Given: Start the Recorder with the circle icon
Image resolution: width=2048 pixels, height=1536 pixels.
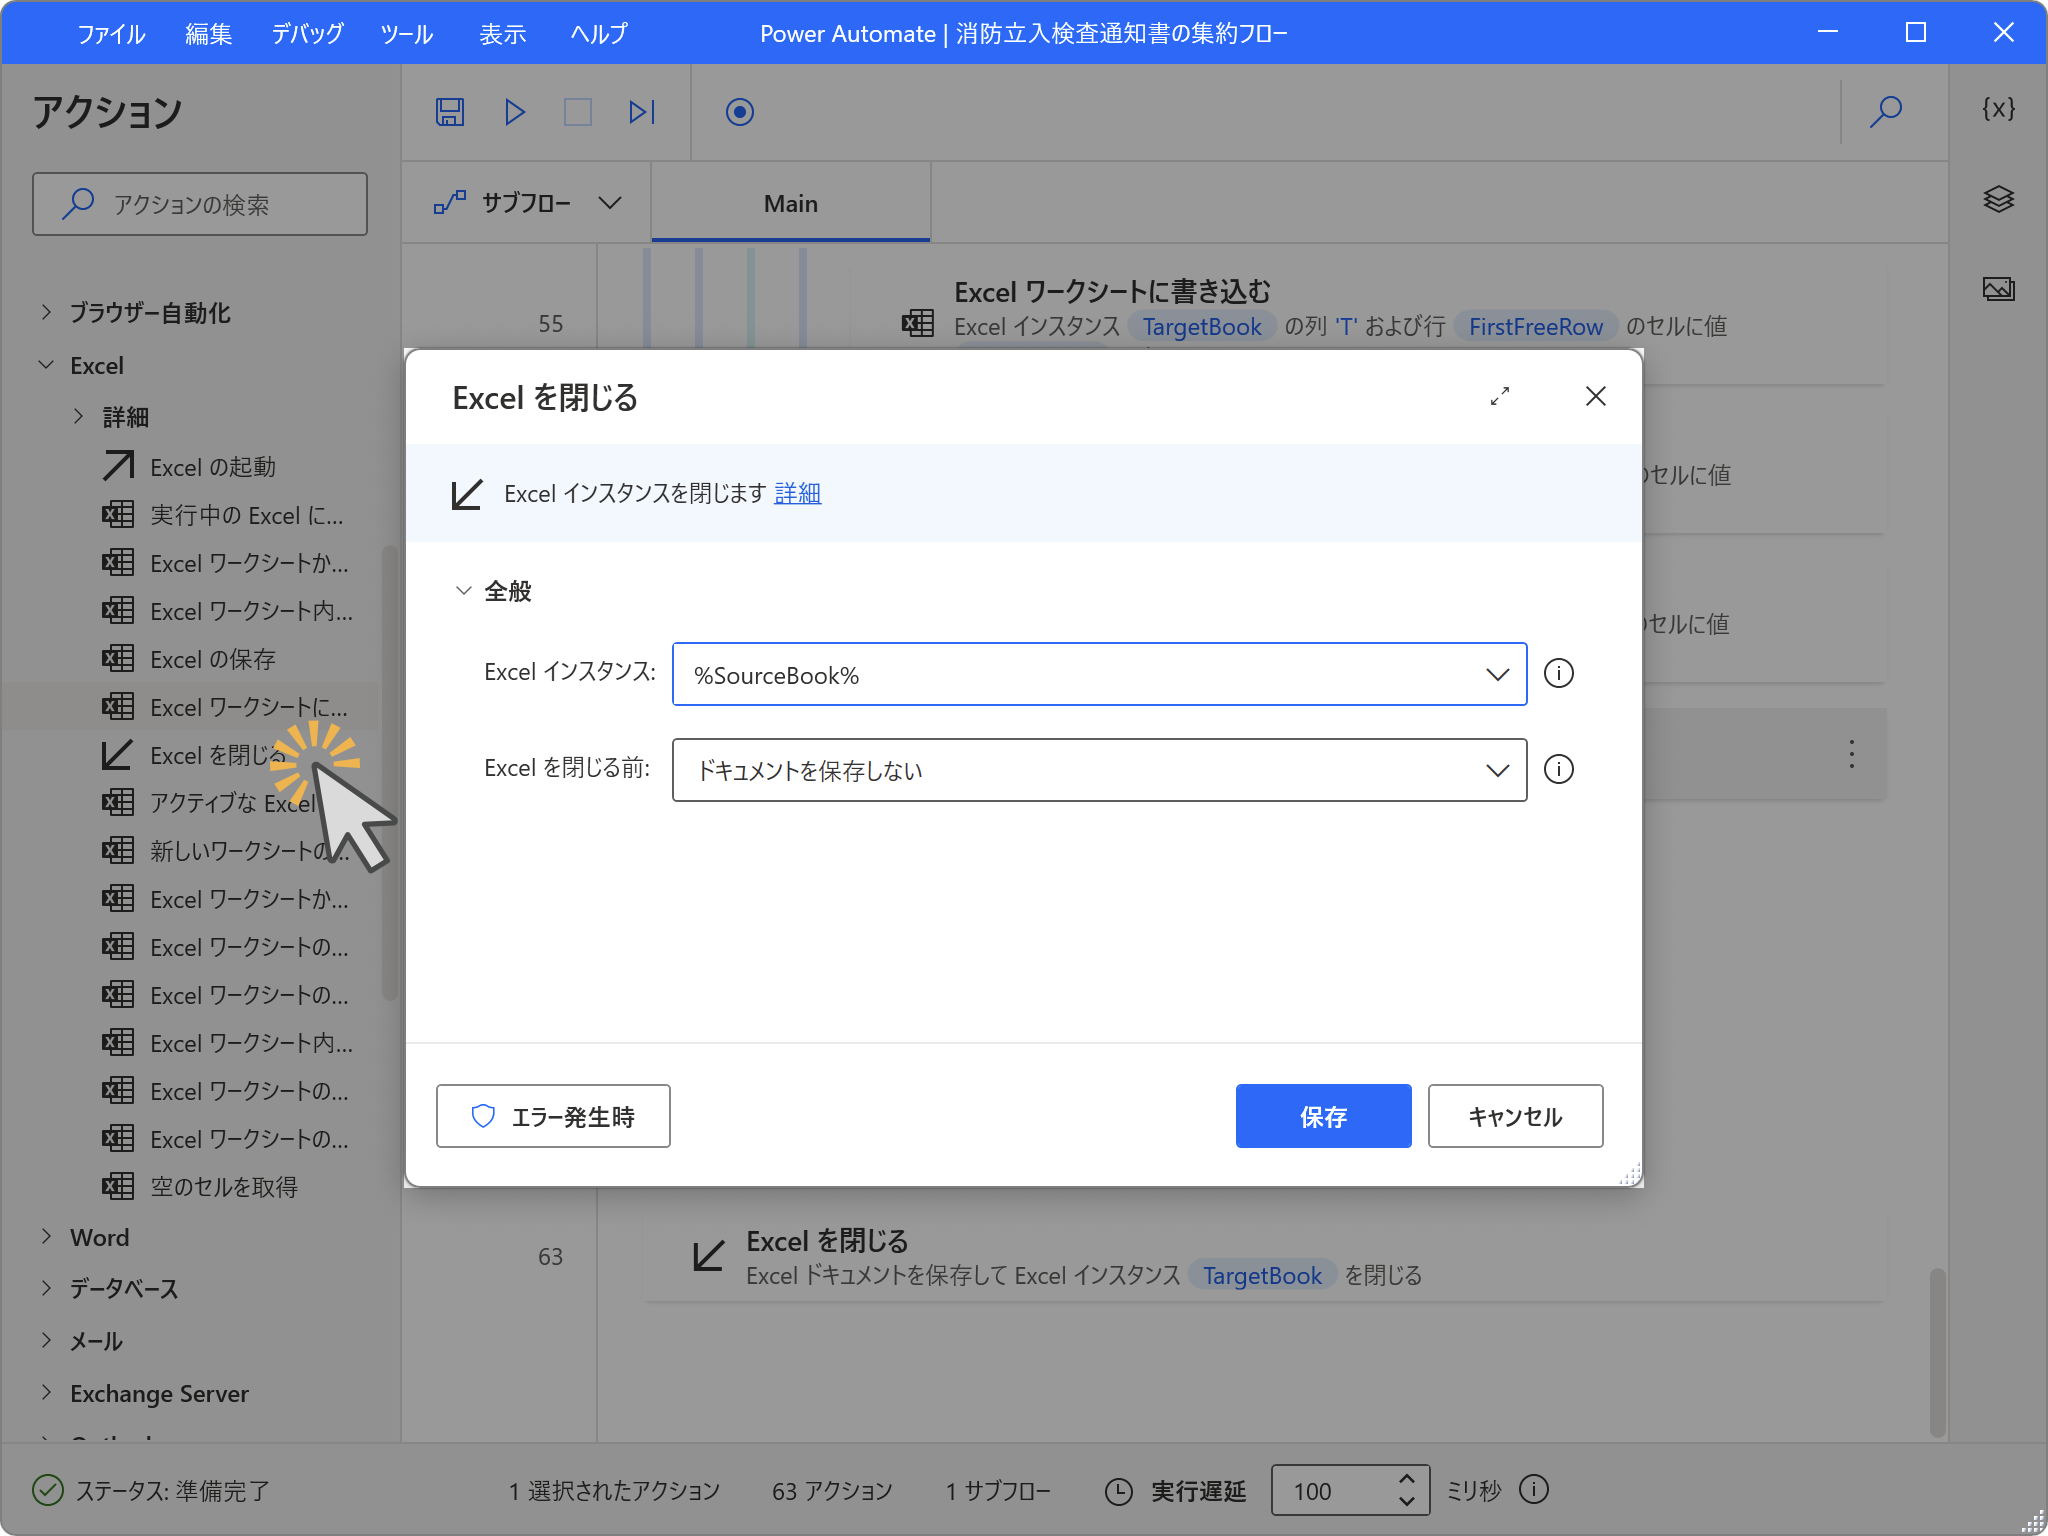Looking at the screenshot, I should (739, 112).
